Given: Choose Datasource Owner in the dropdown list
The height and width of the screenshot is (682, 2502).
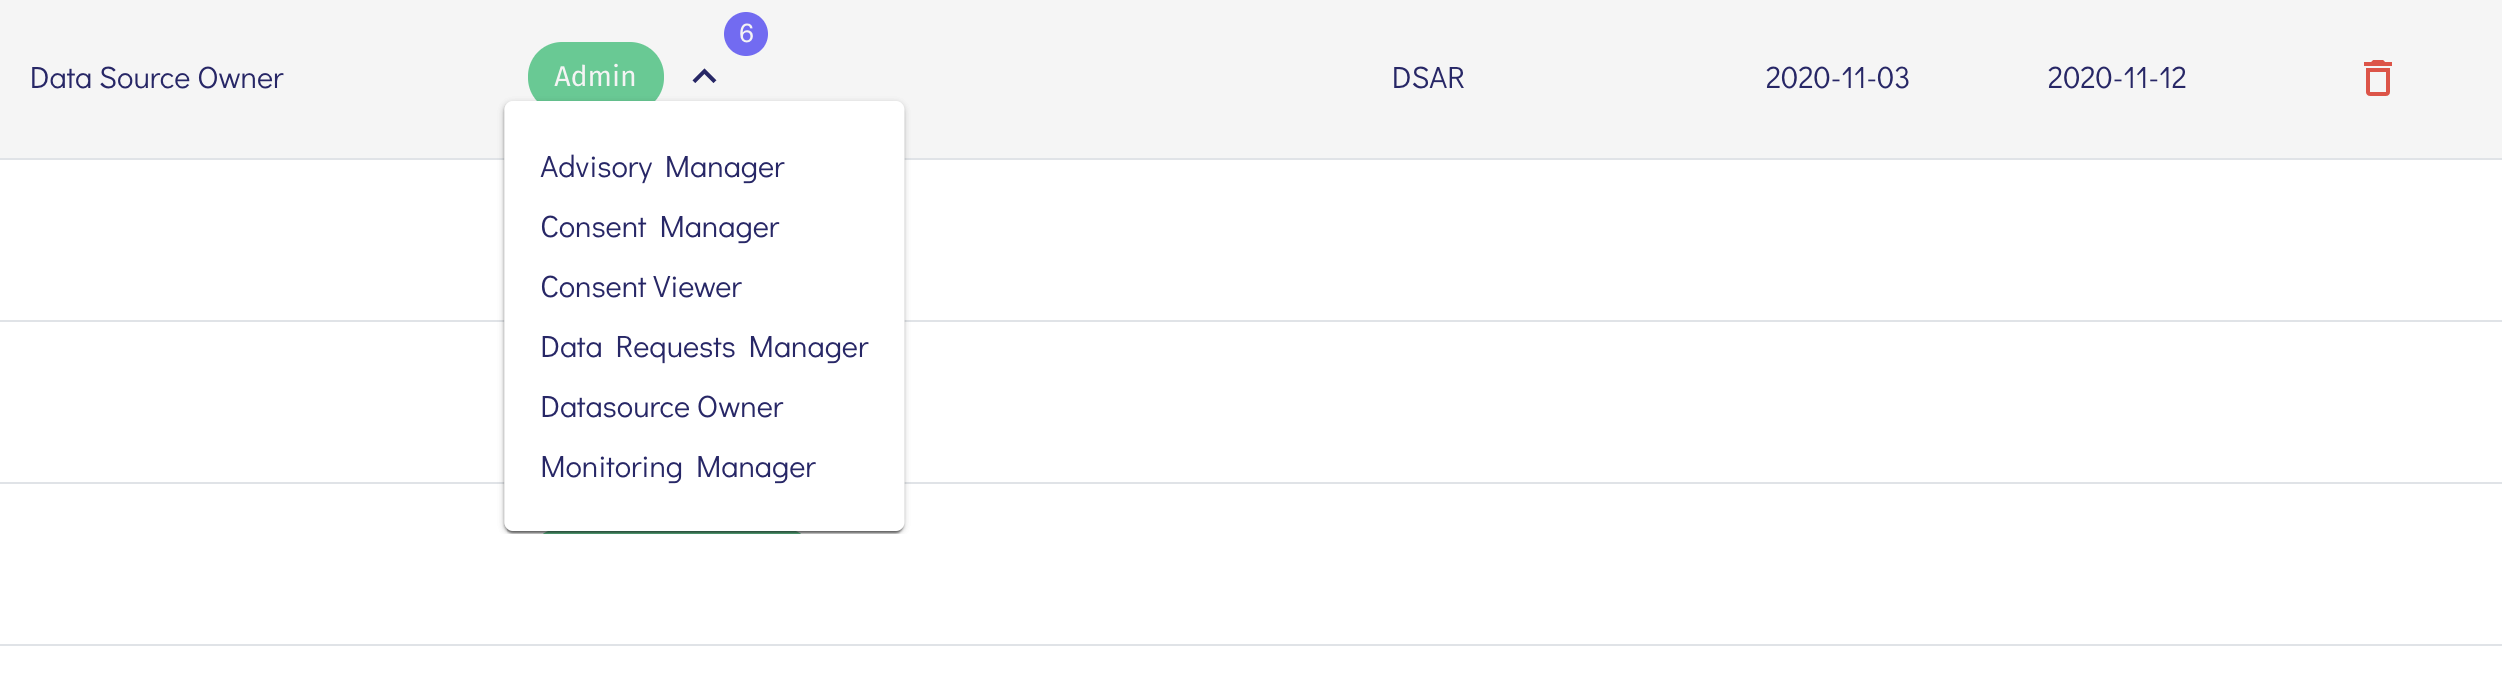Looking at the screenshot, I should (661, 407).
